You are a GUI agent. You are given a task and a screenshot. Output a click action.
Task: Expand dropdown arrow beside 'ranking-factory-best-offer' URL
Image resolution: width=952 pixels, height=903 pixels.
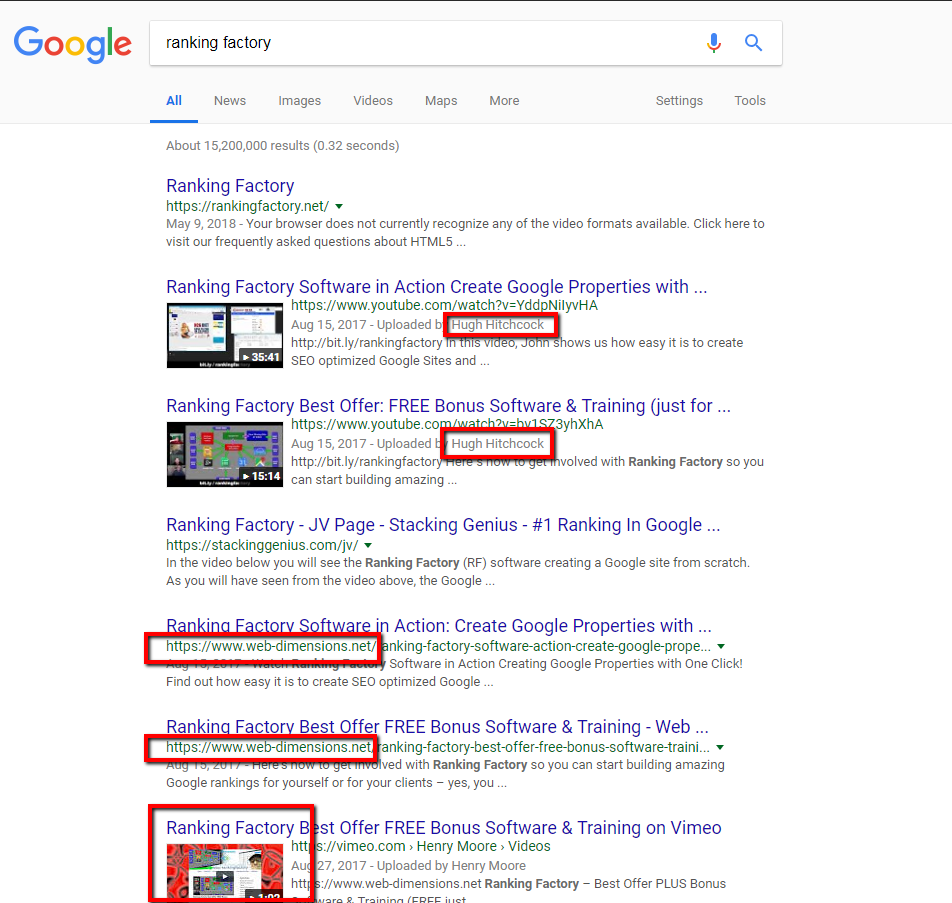pos(720,748)
